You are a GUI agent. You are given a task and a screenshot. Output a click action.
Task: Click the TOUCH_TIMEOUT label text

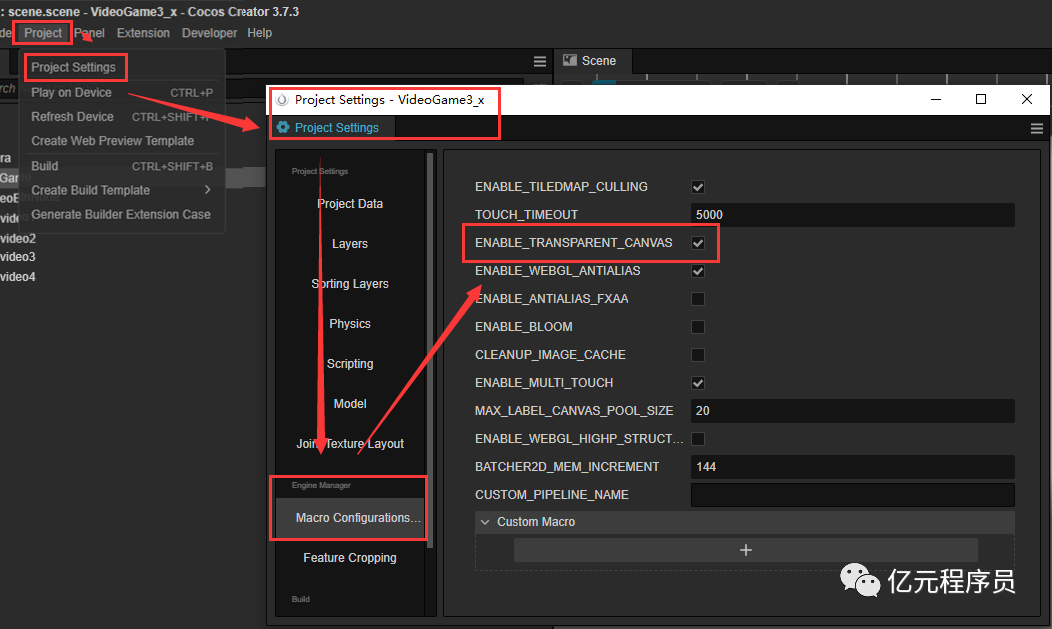click(x=526, y=215)
